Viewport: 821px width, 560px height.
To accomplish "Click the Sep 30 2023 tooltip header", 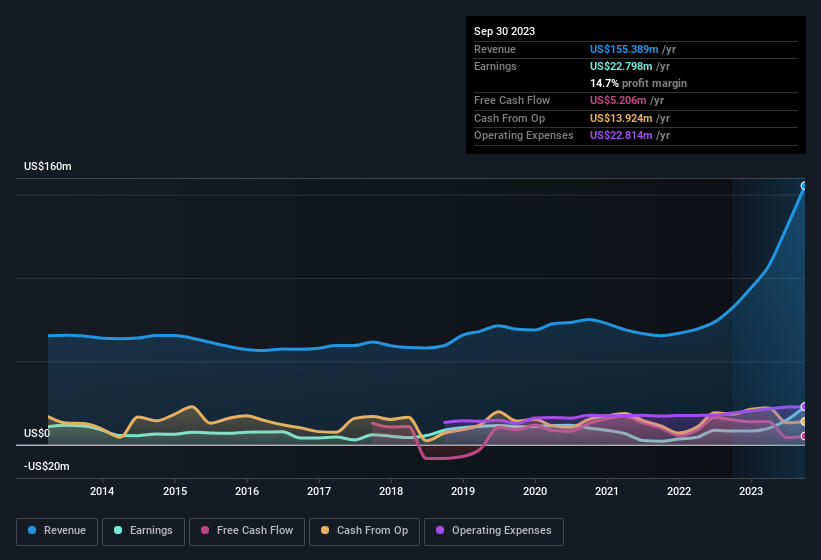I will (x=504, y=31).
